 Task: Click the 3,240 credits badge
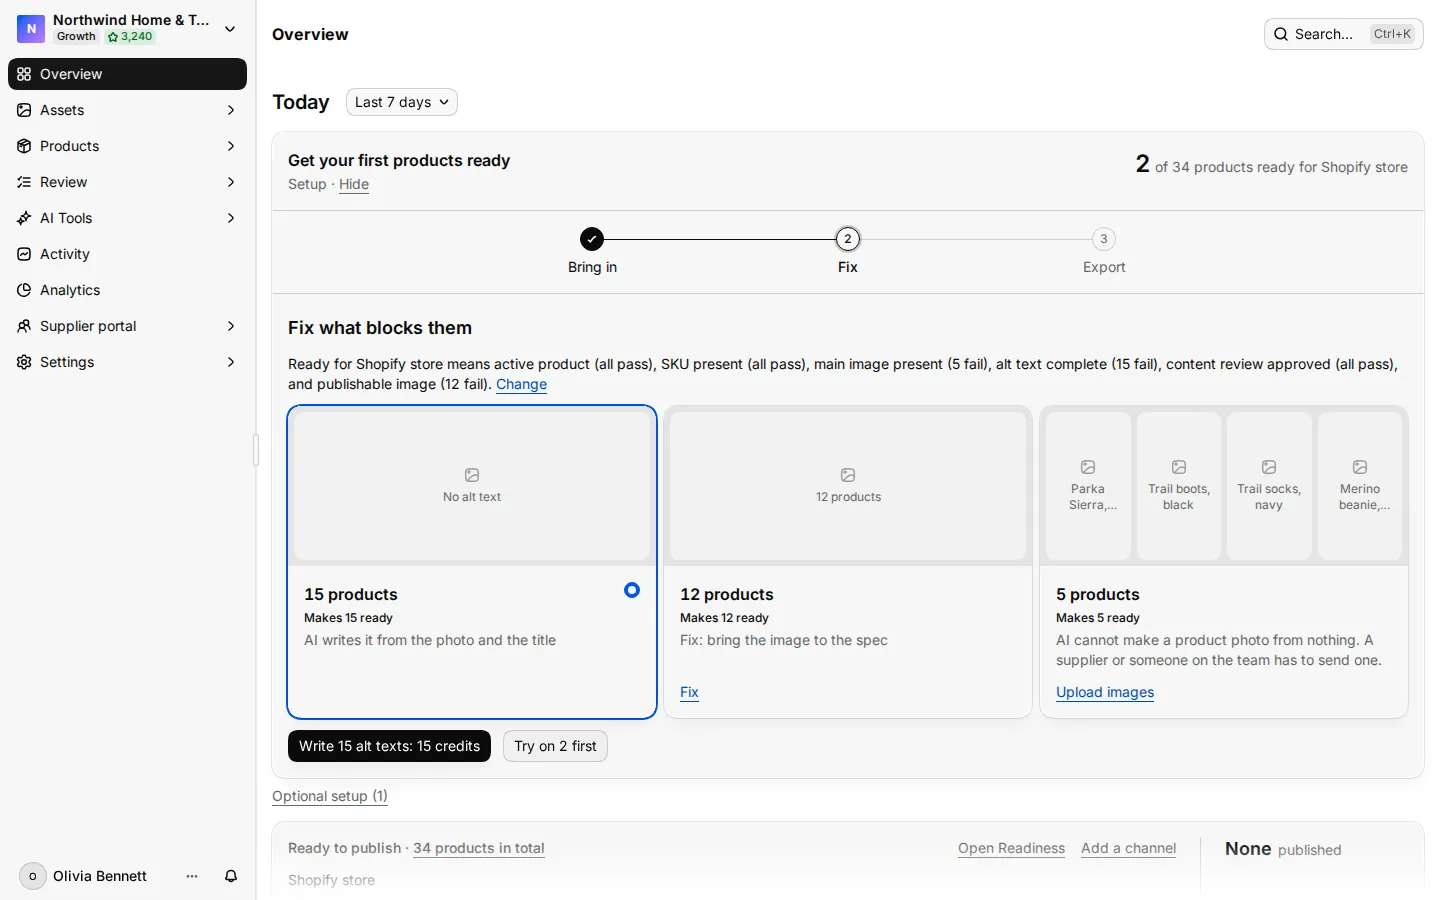[130, 37]
